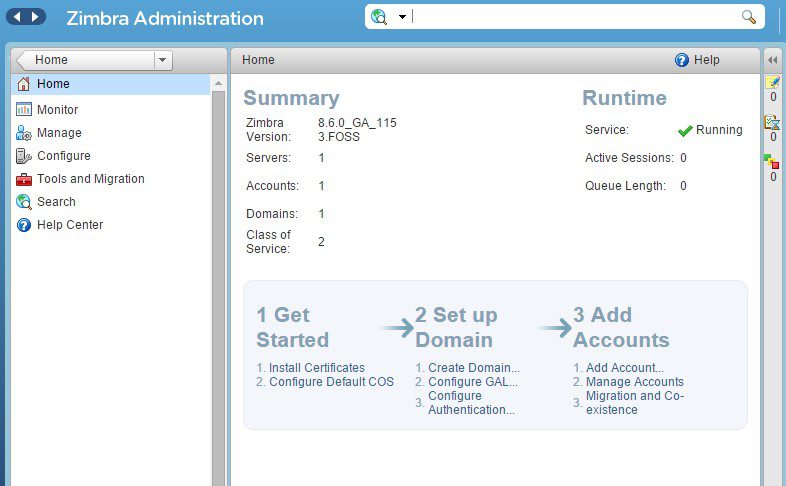Click the sidebar vertical scrollbar track

[x=218, y=288]
